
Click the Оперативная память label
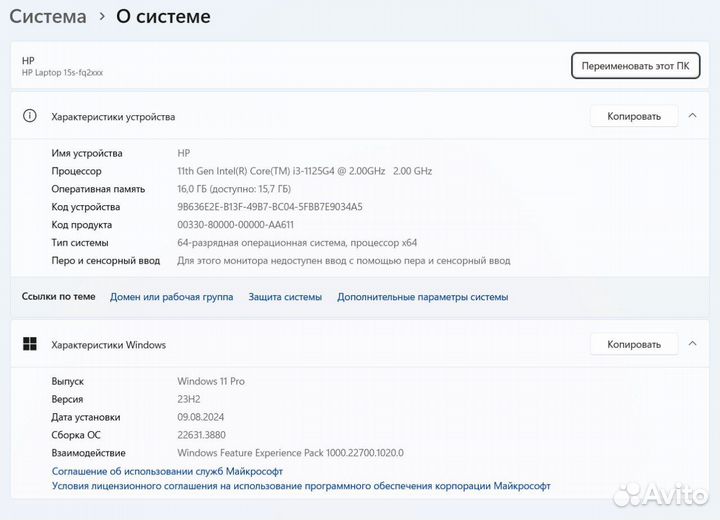click(98, 189)
